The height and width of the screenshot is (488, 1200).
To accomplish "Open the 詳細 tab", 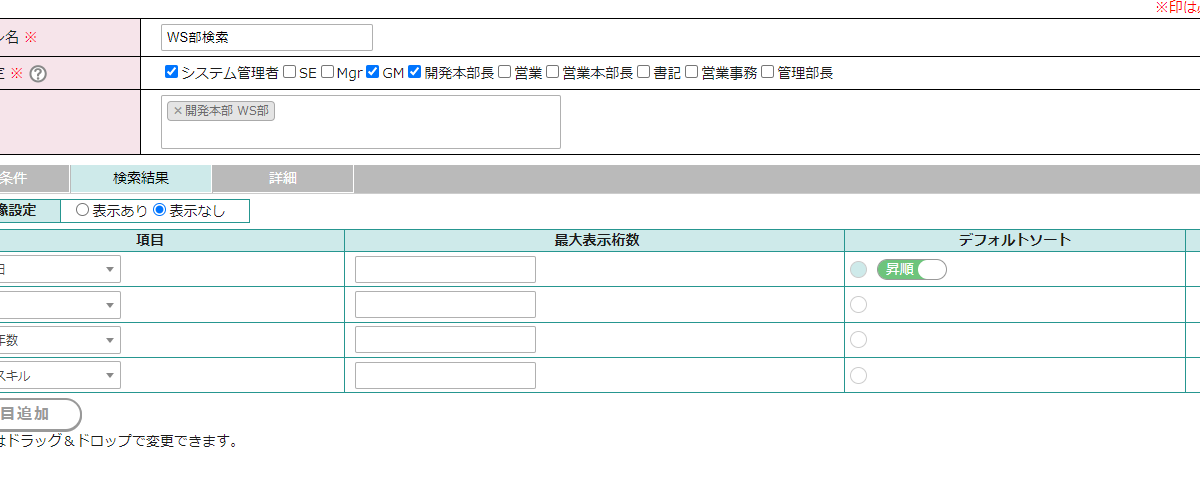I will 283,179.
